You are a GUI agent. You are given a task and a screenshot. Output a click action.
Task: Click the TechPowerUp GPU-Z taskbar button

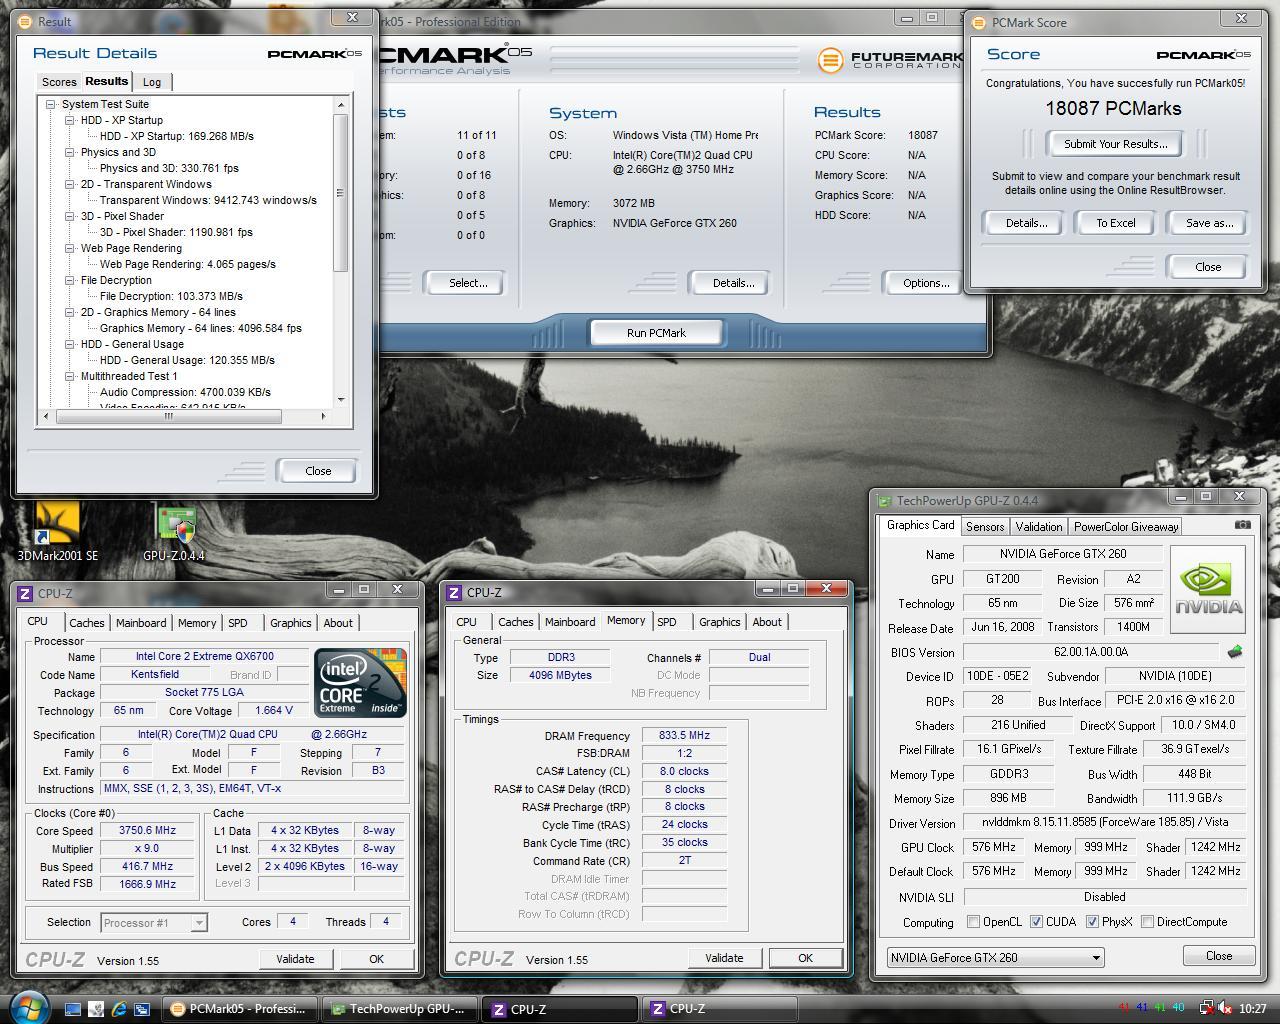coord(400,1009)
